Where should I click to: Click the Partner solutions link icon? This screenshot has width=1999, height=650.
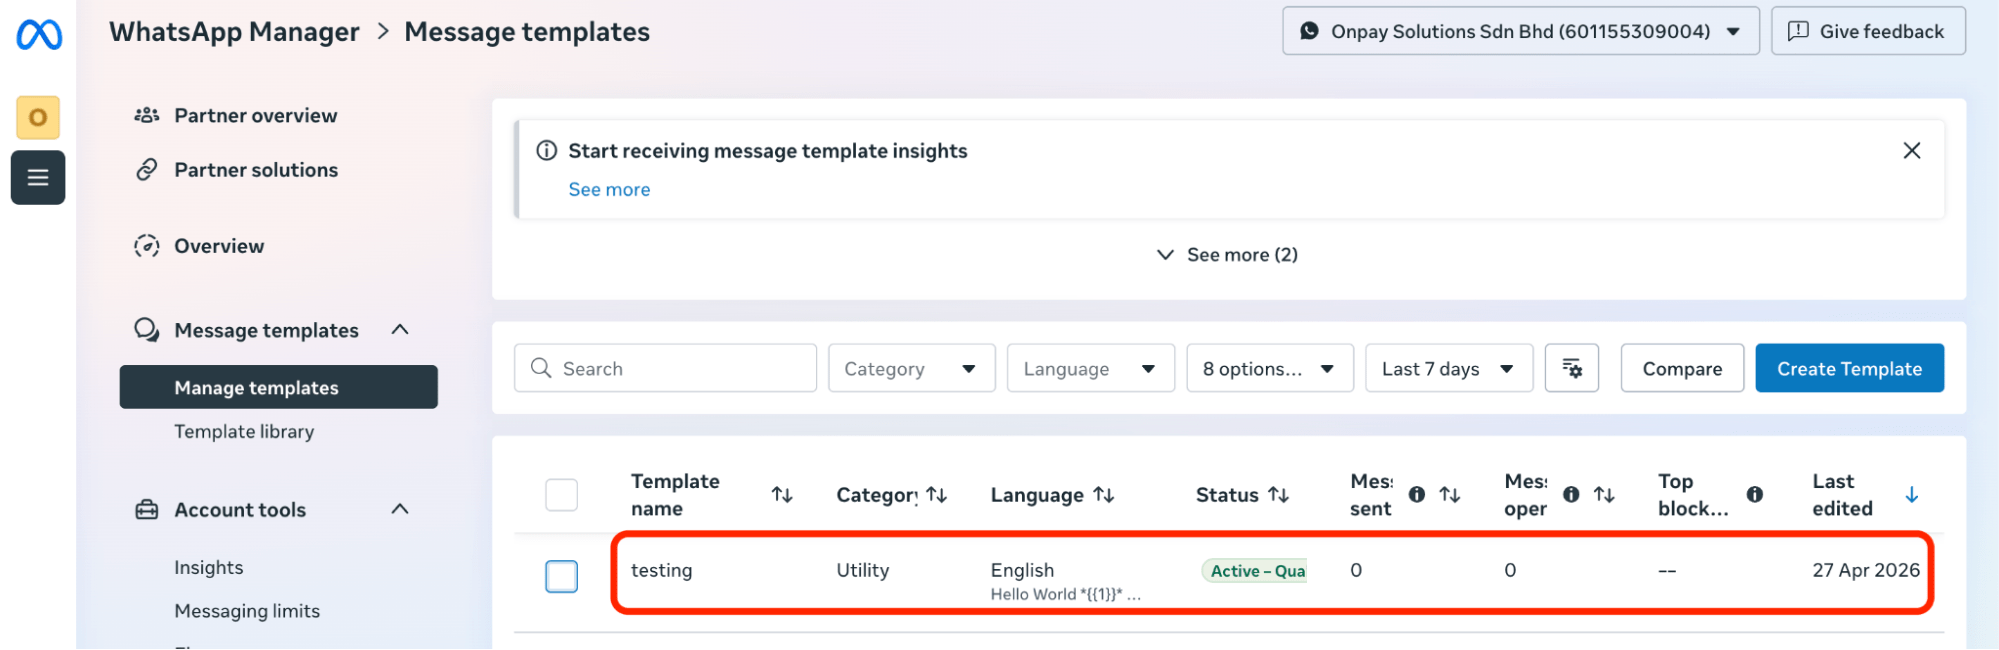147,170
